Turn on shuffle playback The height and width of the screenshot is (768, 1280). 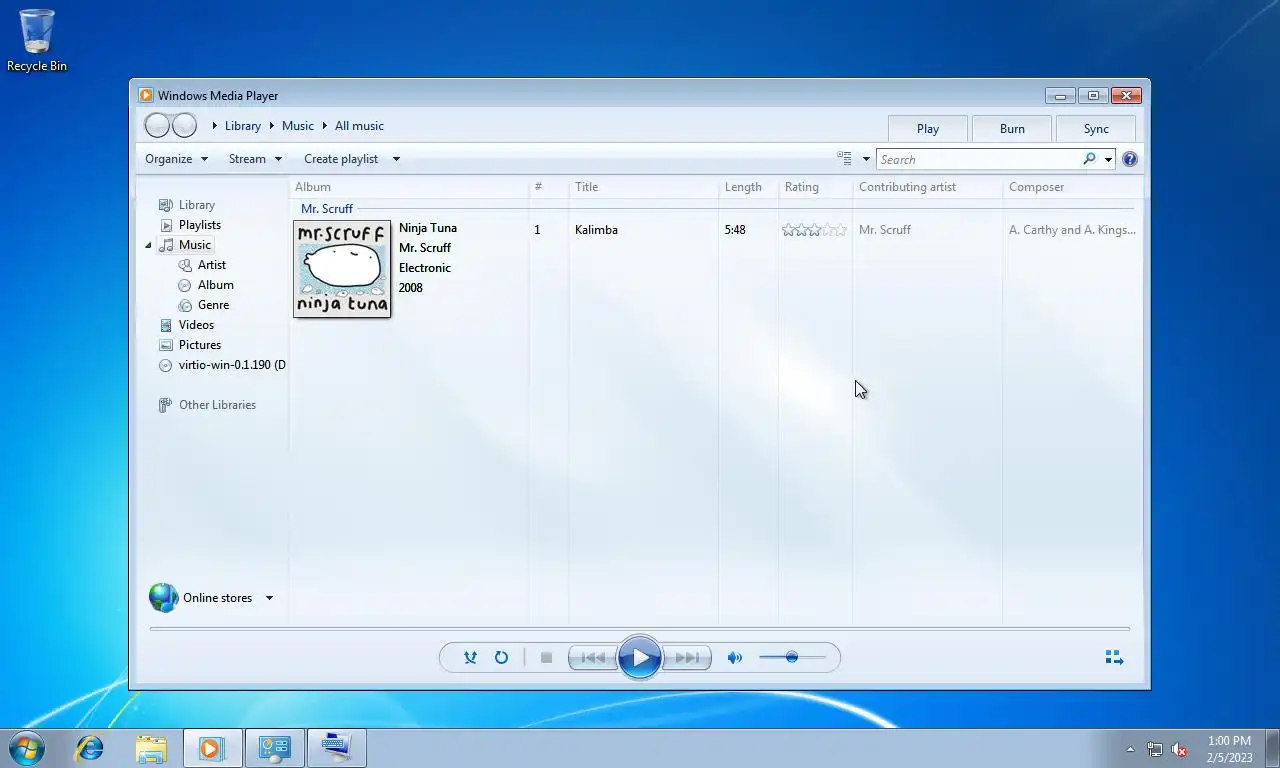470,658
